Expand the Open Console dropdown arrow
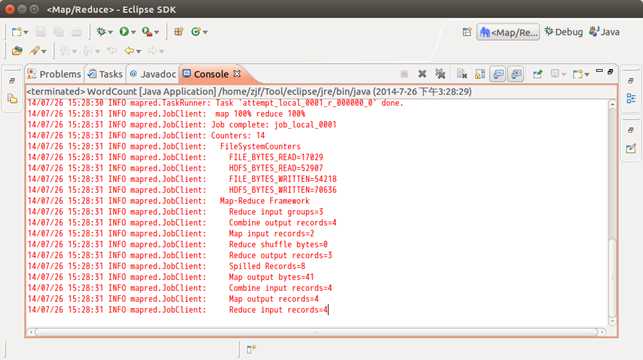643x360 pixels. click(587, 74)
